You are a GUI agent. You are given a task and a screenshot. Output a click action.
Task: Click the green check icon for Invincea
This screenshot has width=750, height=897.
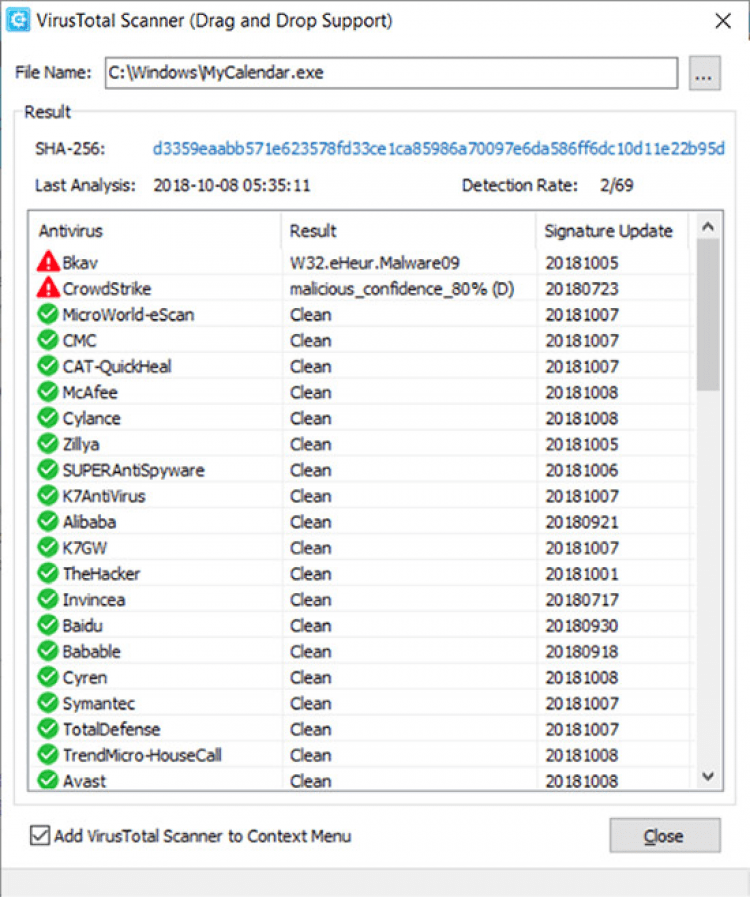click(x=48, y=599)
